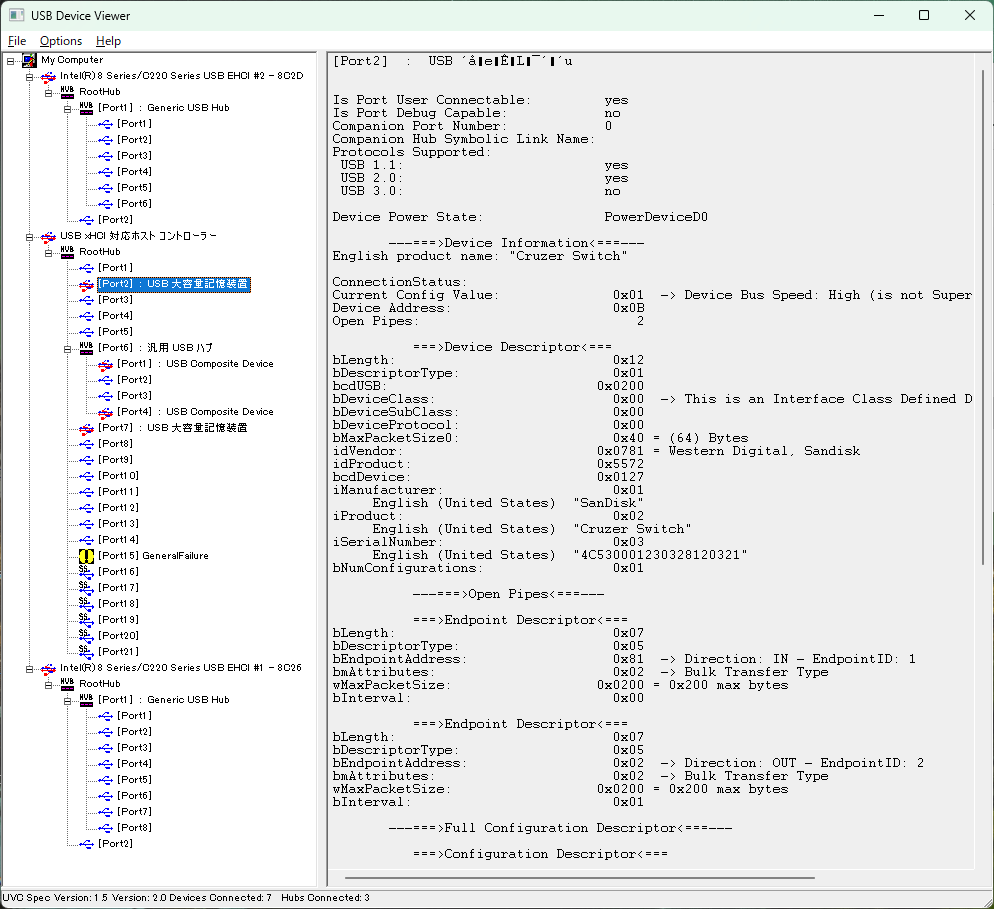This screenshot has height=909, width=994.
Task: Select Port15 GeneralFailure in the tree
Action: (x=153, y=556)
